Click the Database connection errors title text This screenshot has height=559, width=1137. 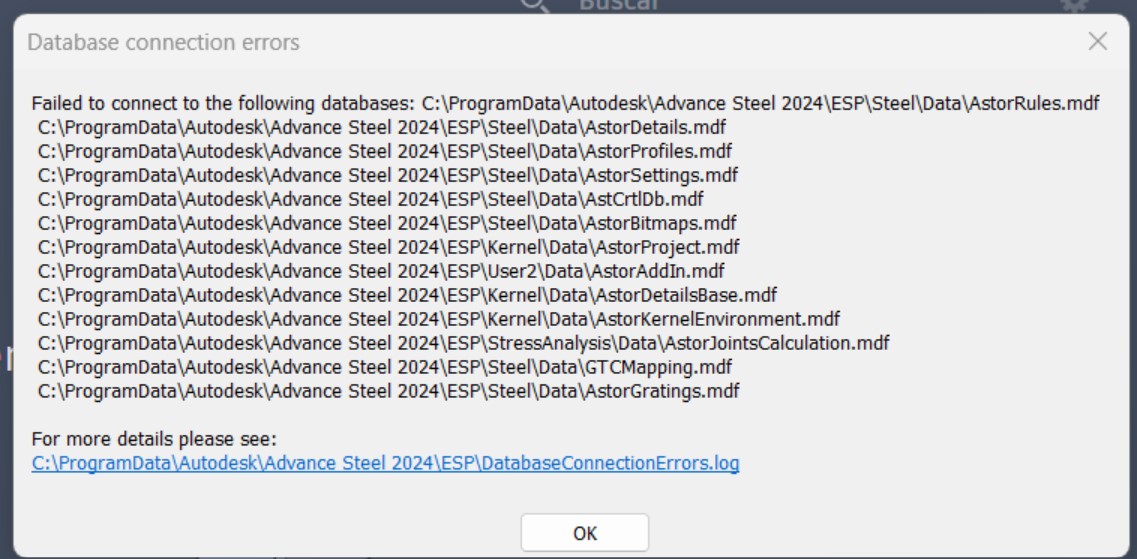coord(163,43)
